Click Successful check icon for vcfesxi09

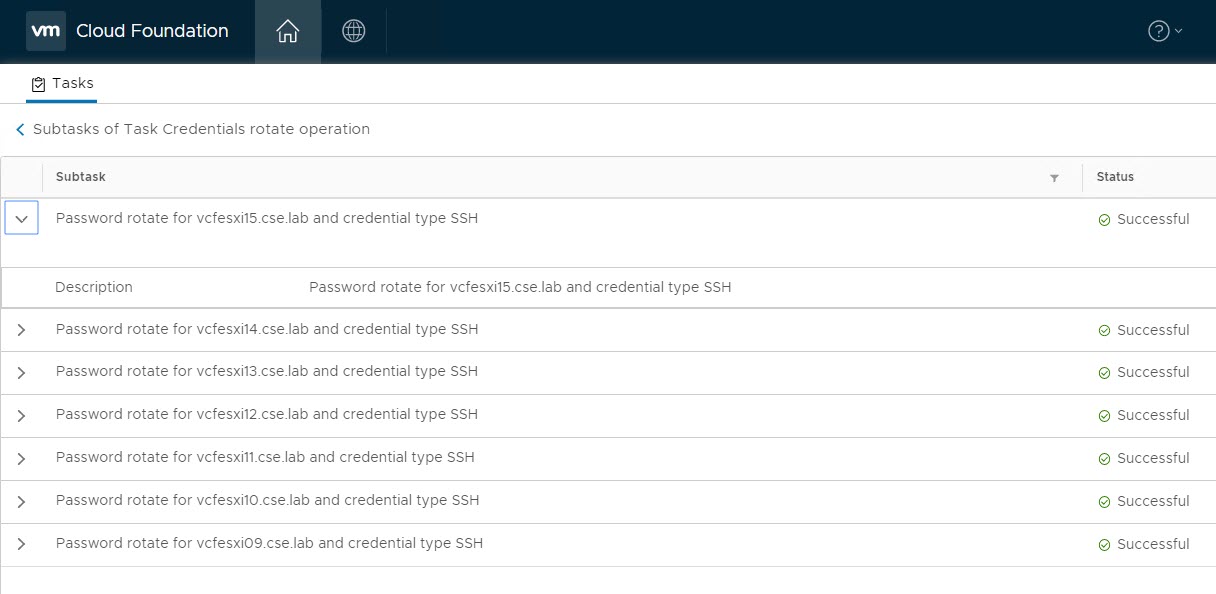1104,545
